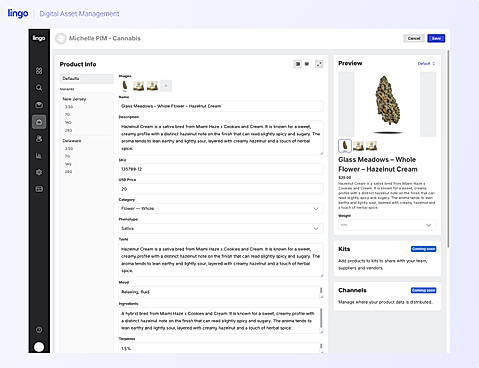Image resolution: width=479 pixels, height=368 pixels.
Task: Switch to list layout view icon
Action: tap(307, 64)
